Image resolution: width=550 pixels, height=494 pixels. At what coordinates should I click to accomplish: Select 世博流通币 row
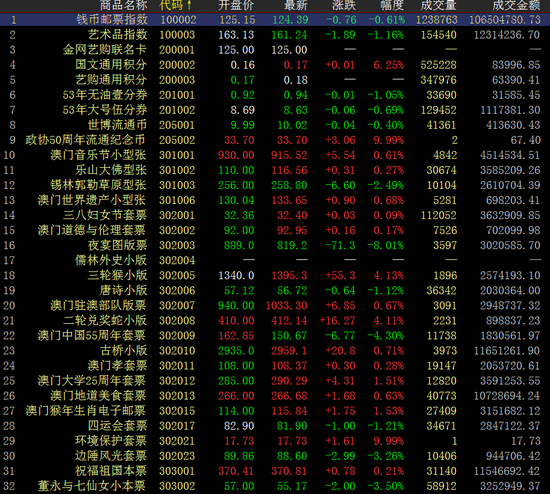click(x=275, y=125)
